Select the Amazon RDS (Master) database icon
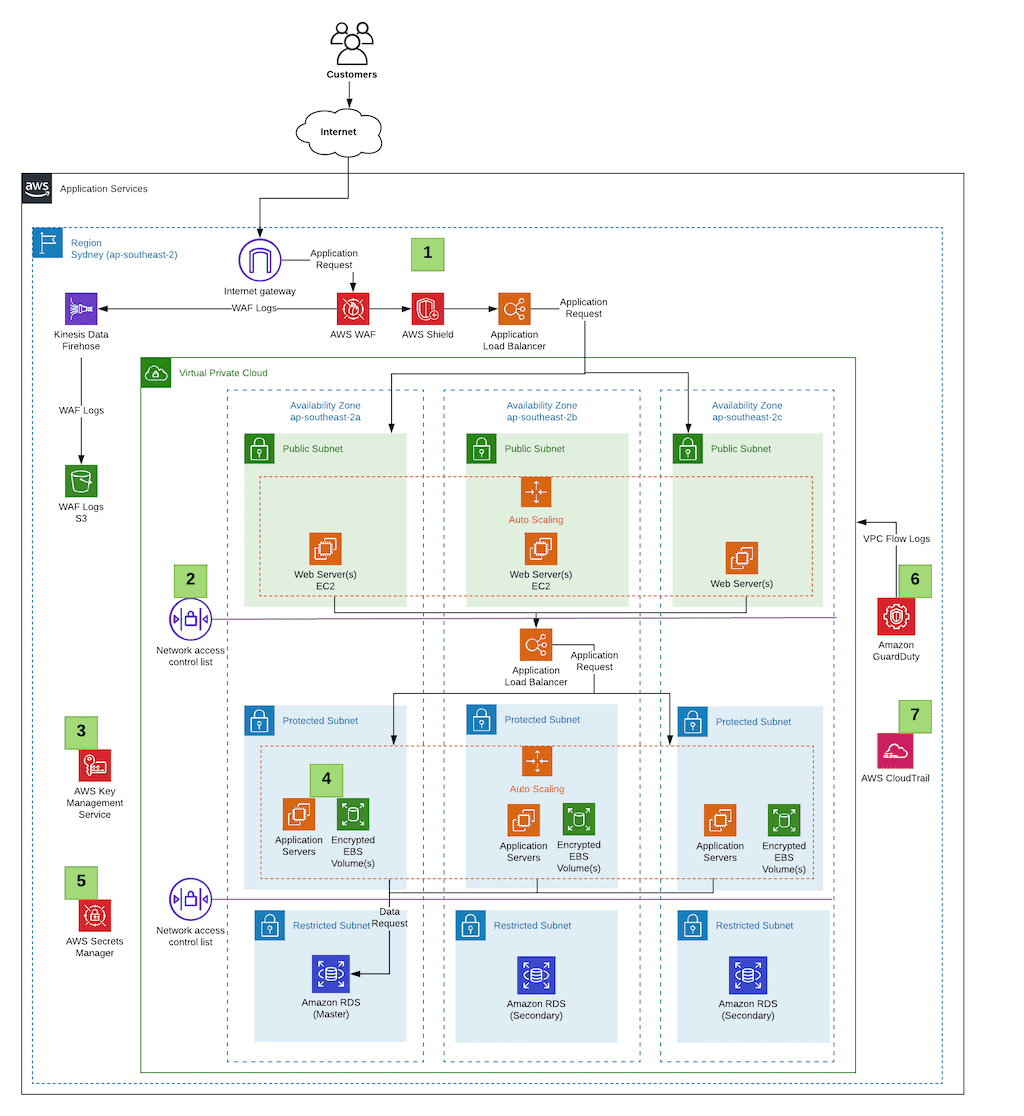Image resolution: width=1024 pixels, height=1116 pixels. 331,973
